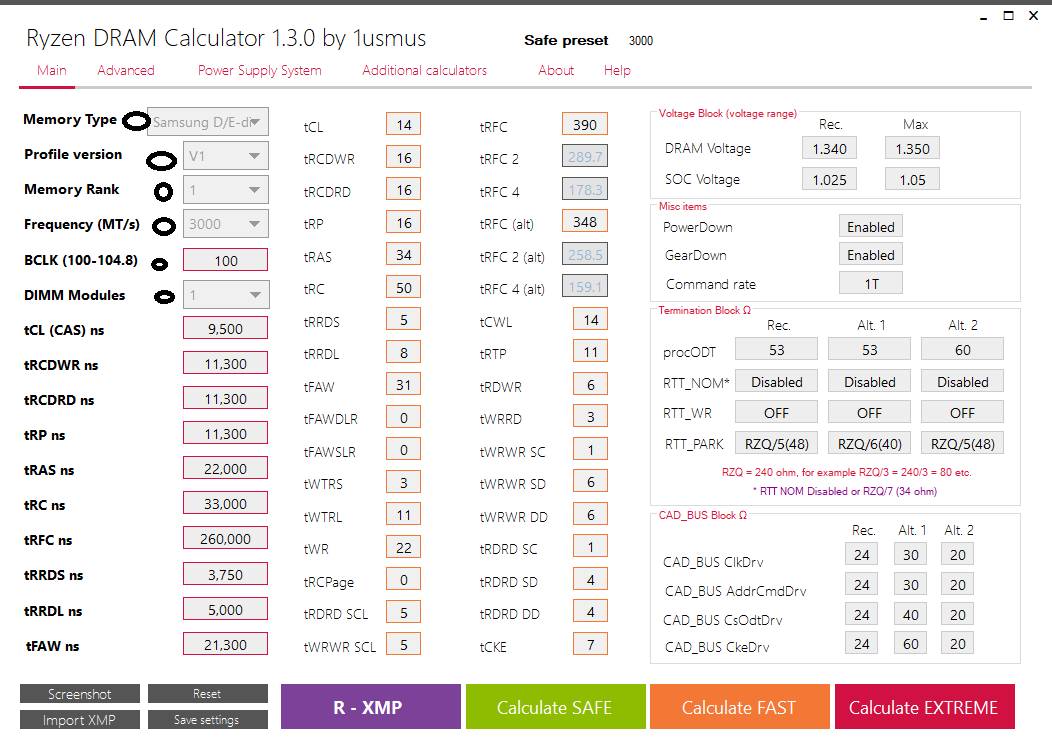The height and width of the screenshot is (753, 1052).
Task: Click the BCLK input field showing 100
Action: click(225, 260)
